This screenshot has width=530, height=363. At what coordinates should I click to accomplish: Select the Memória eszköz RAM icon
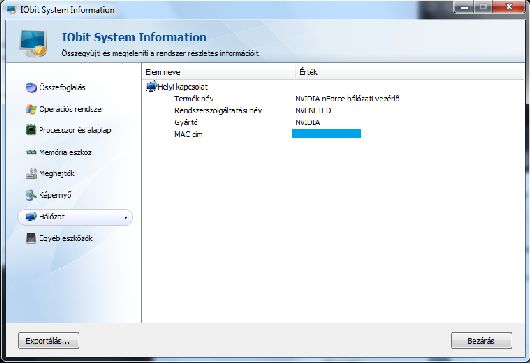31,152
